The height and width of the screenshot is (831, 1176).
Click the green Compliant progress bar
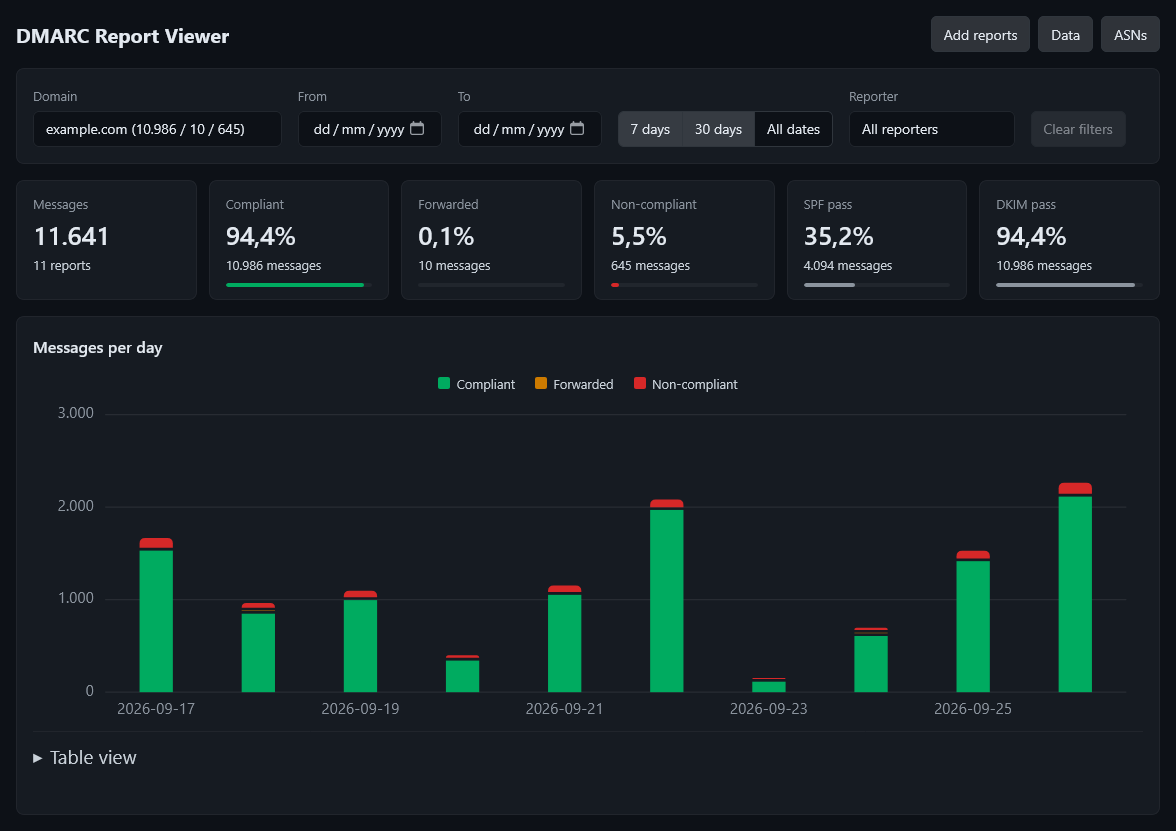(x=295, y=285)
